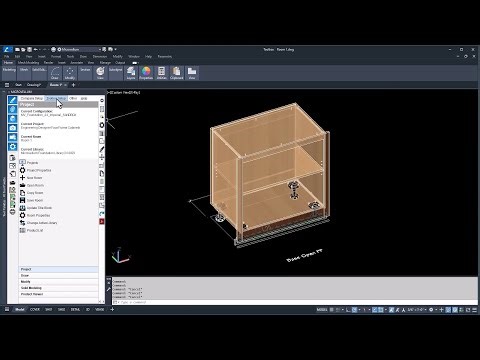Image resolution: width=480 pixels, height=360 pixels.
Task: Expand the quick access toolbar customize arrow
Action: 116,49
